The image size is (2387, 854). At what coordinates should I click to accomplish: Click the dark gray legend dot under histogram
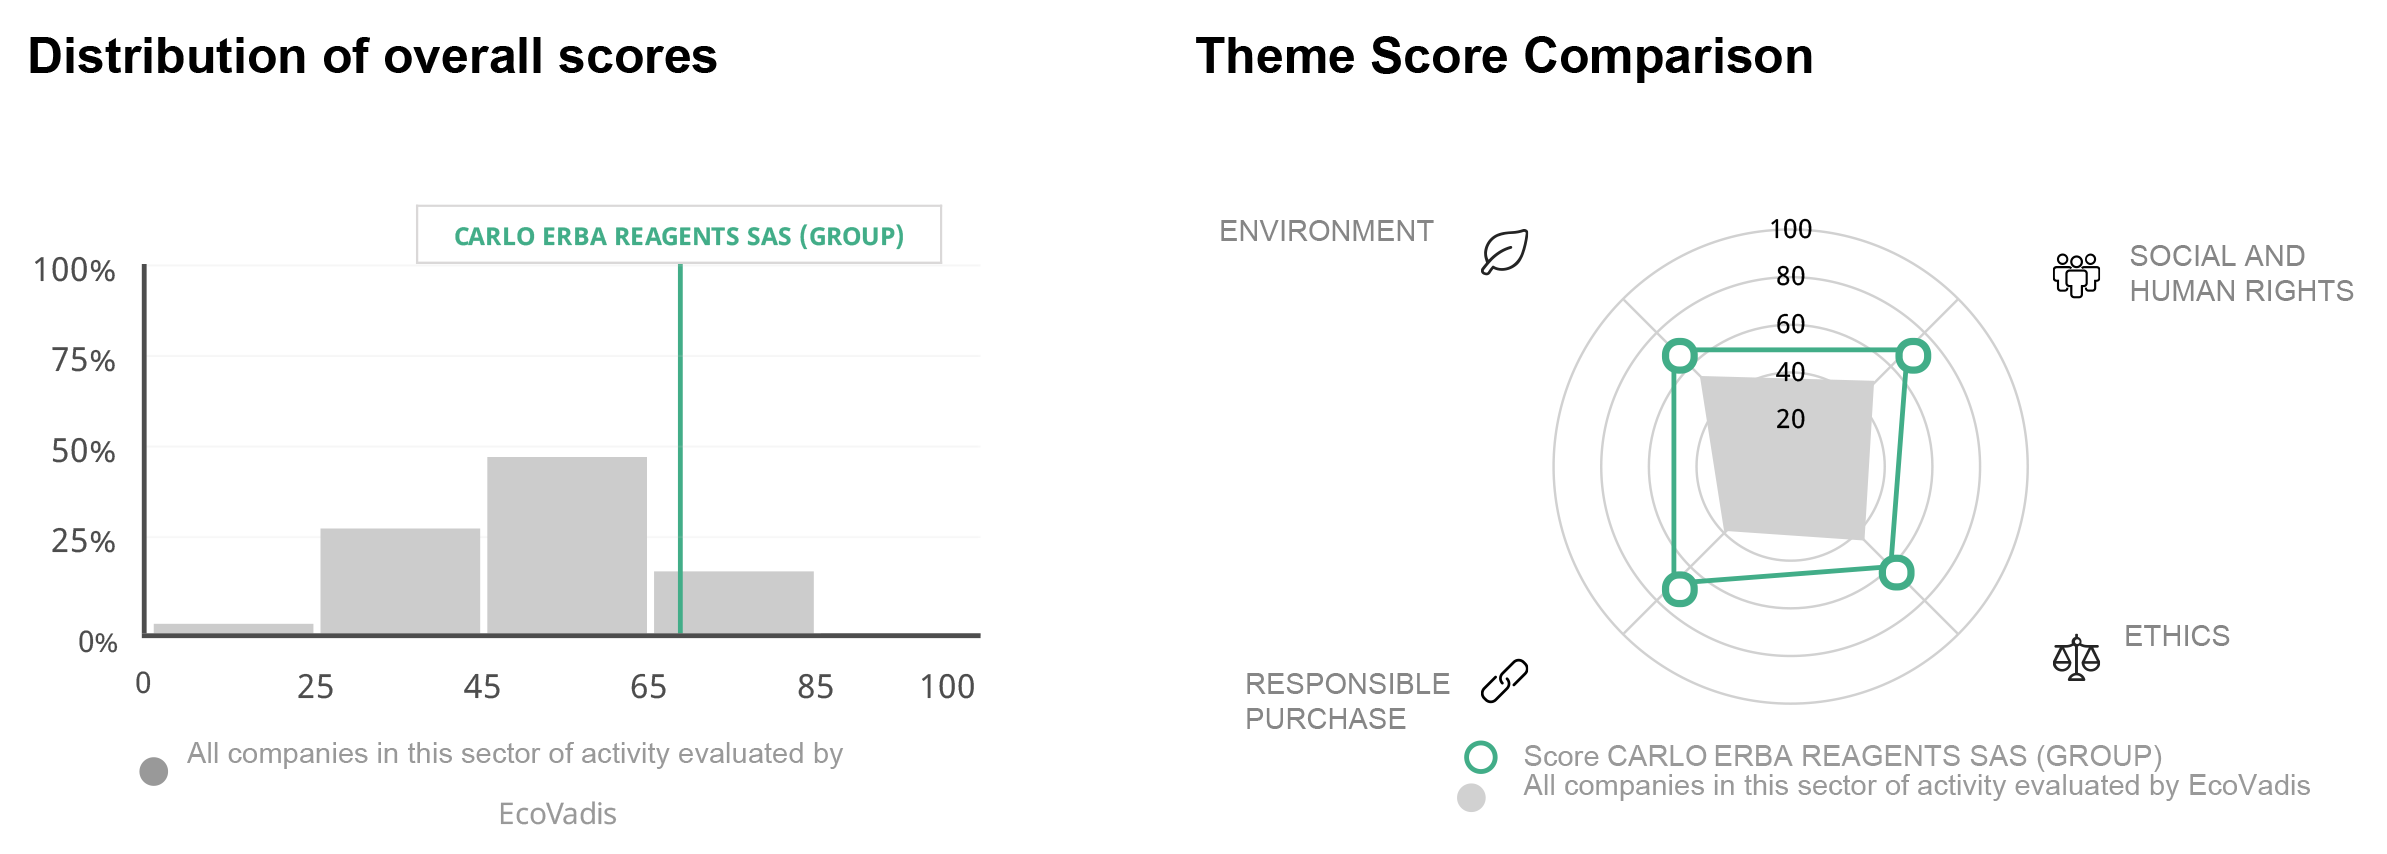[x=154, y=772]
